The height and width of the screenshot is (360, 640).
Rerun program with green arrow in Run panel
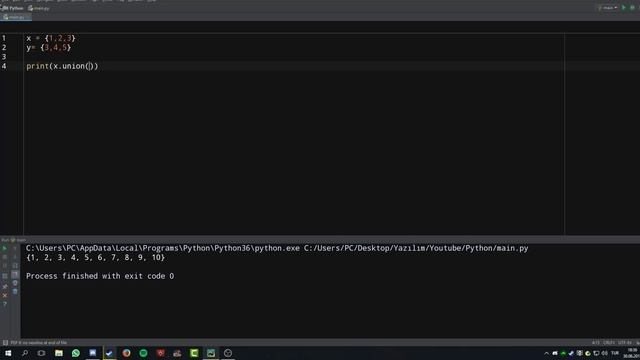point(5,248)
